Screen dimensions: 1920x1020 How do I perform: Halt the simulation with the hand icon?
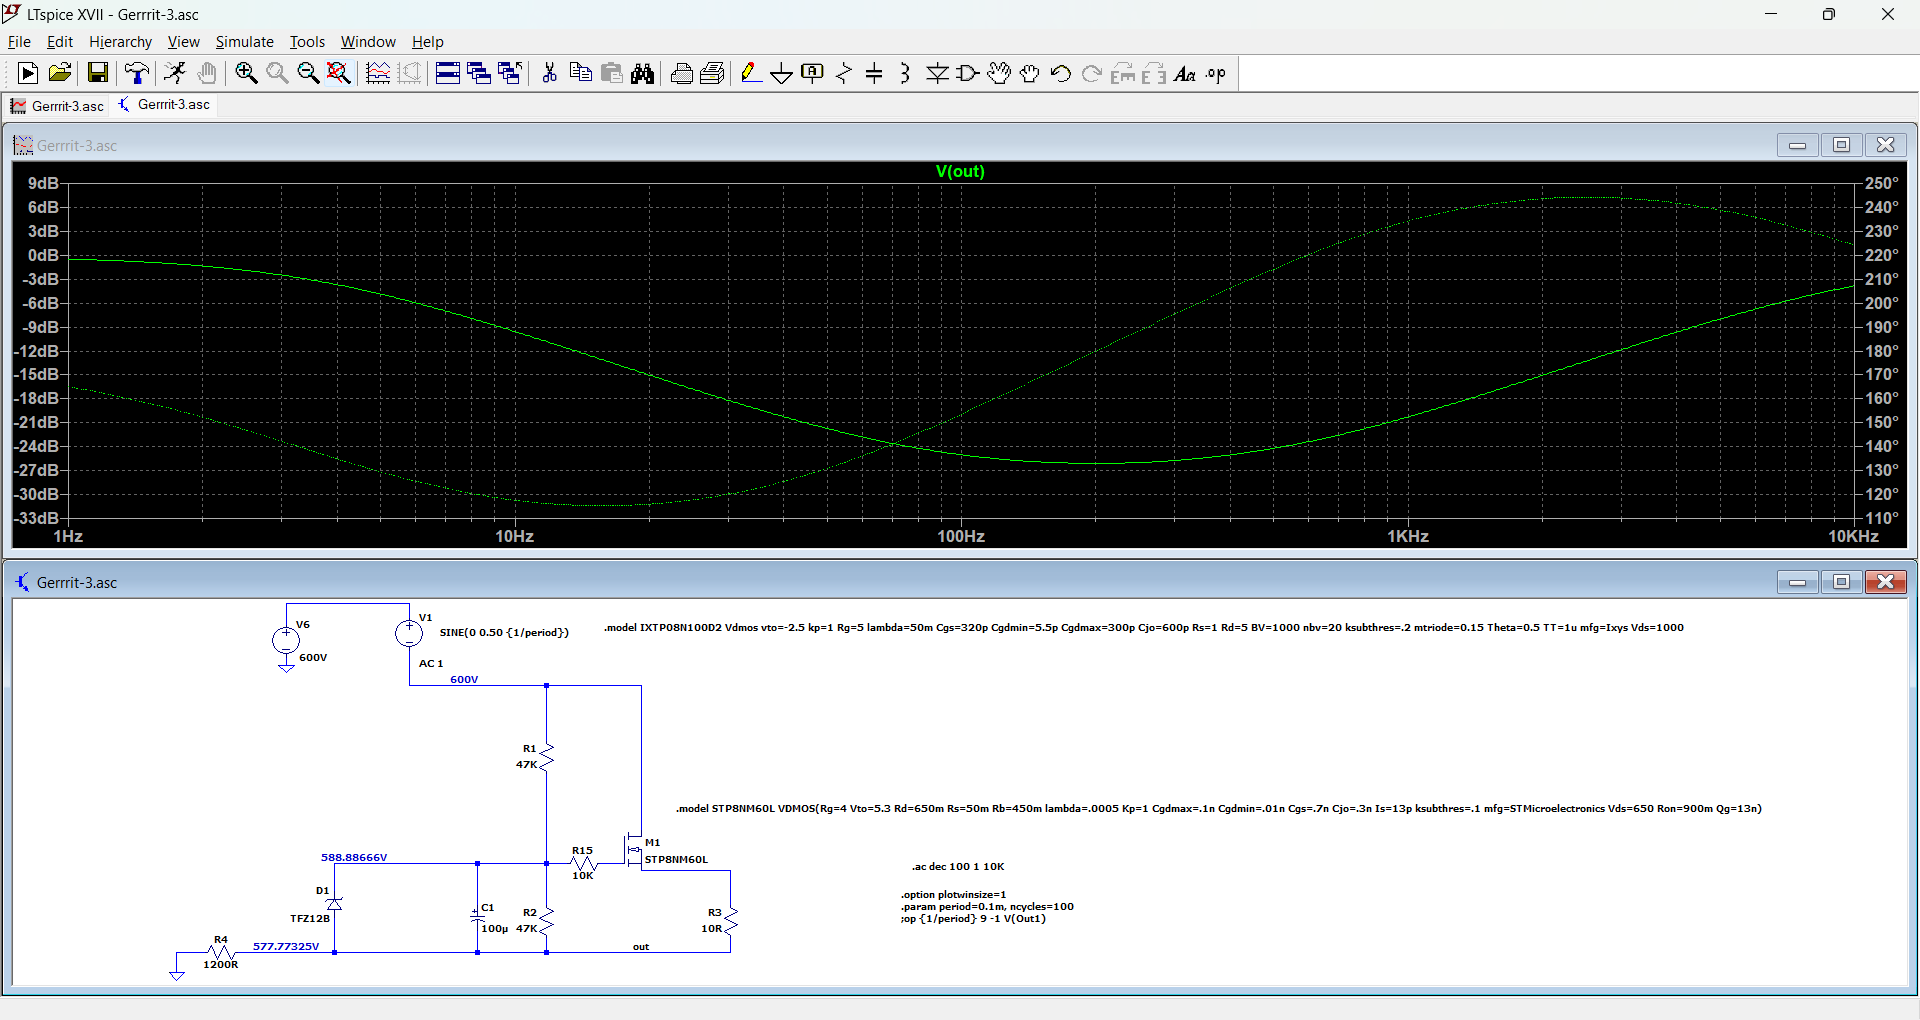click(207, 73)
